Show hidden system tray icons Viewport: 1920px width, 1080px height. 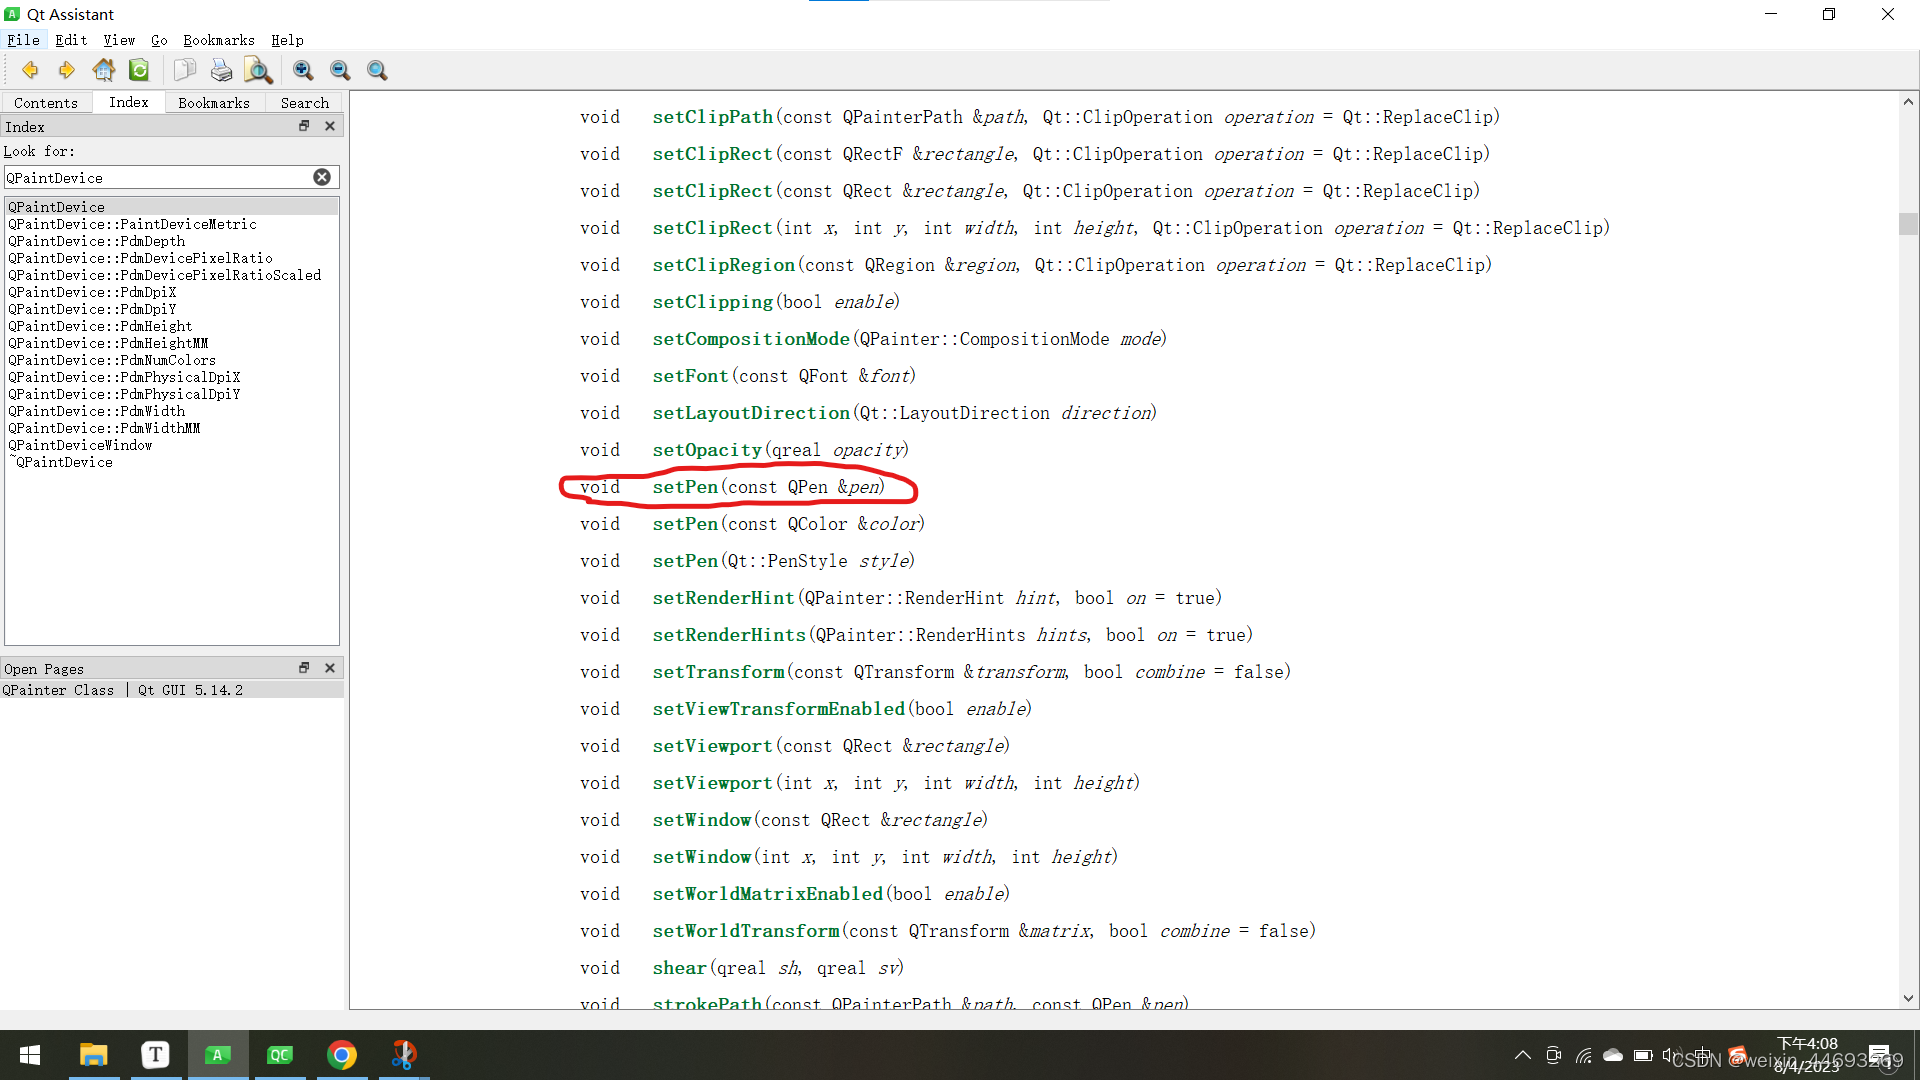coord(1522,1055)
